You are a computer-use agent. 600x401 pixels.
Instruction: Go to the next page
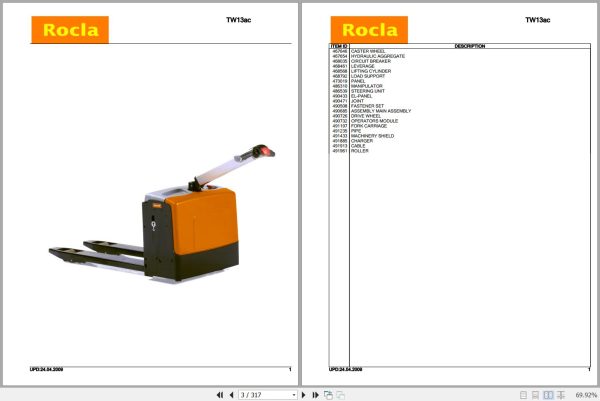click(303, 395)
